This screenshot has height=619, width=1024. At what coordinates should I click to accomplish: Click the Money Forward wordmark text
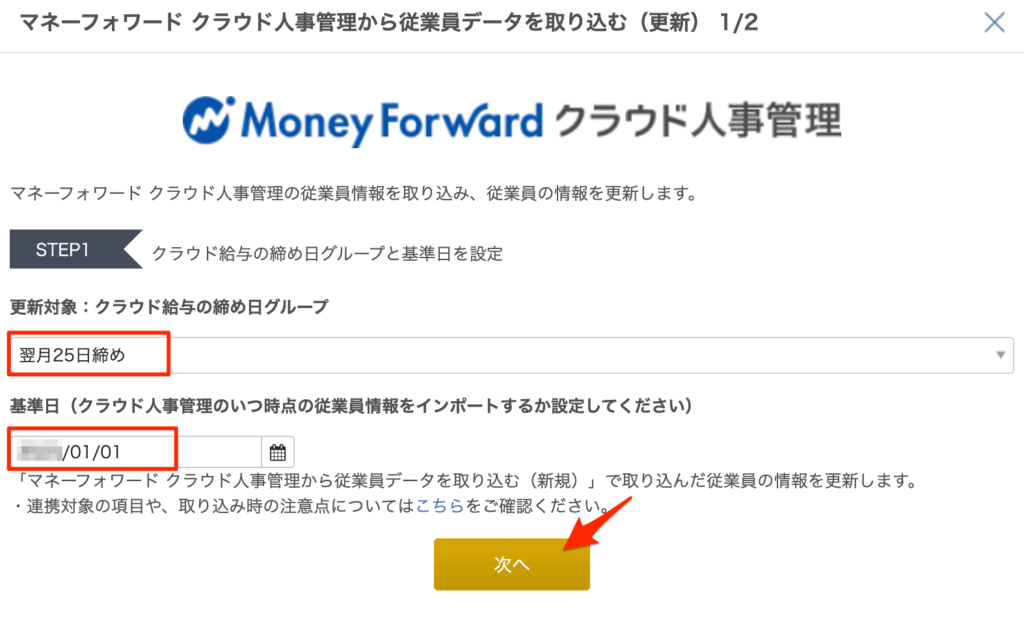[x=392, y=121]
